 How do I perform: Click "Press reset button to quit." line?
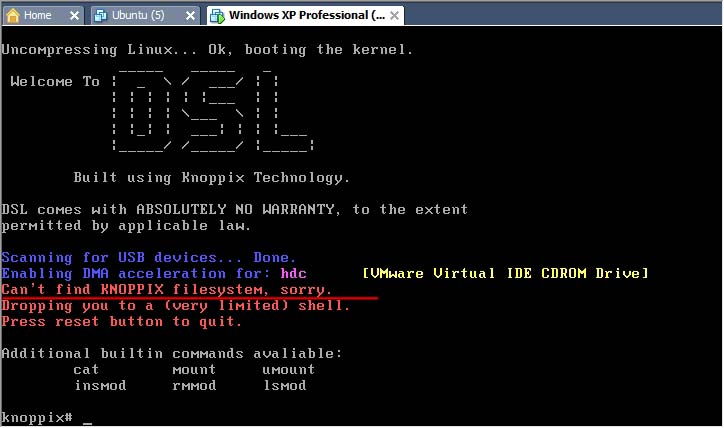[121, 321]
